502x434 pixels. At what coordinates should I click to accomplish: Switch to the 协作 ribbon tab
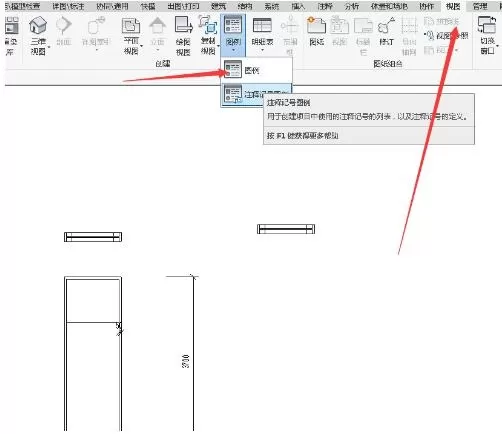pyautogui.click(x=426, y=6)
